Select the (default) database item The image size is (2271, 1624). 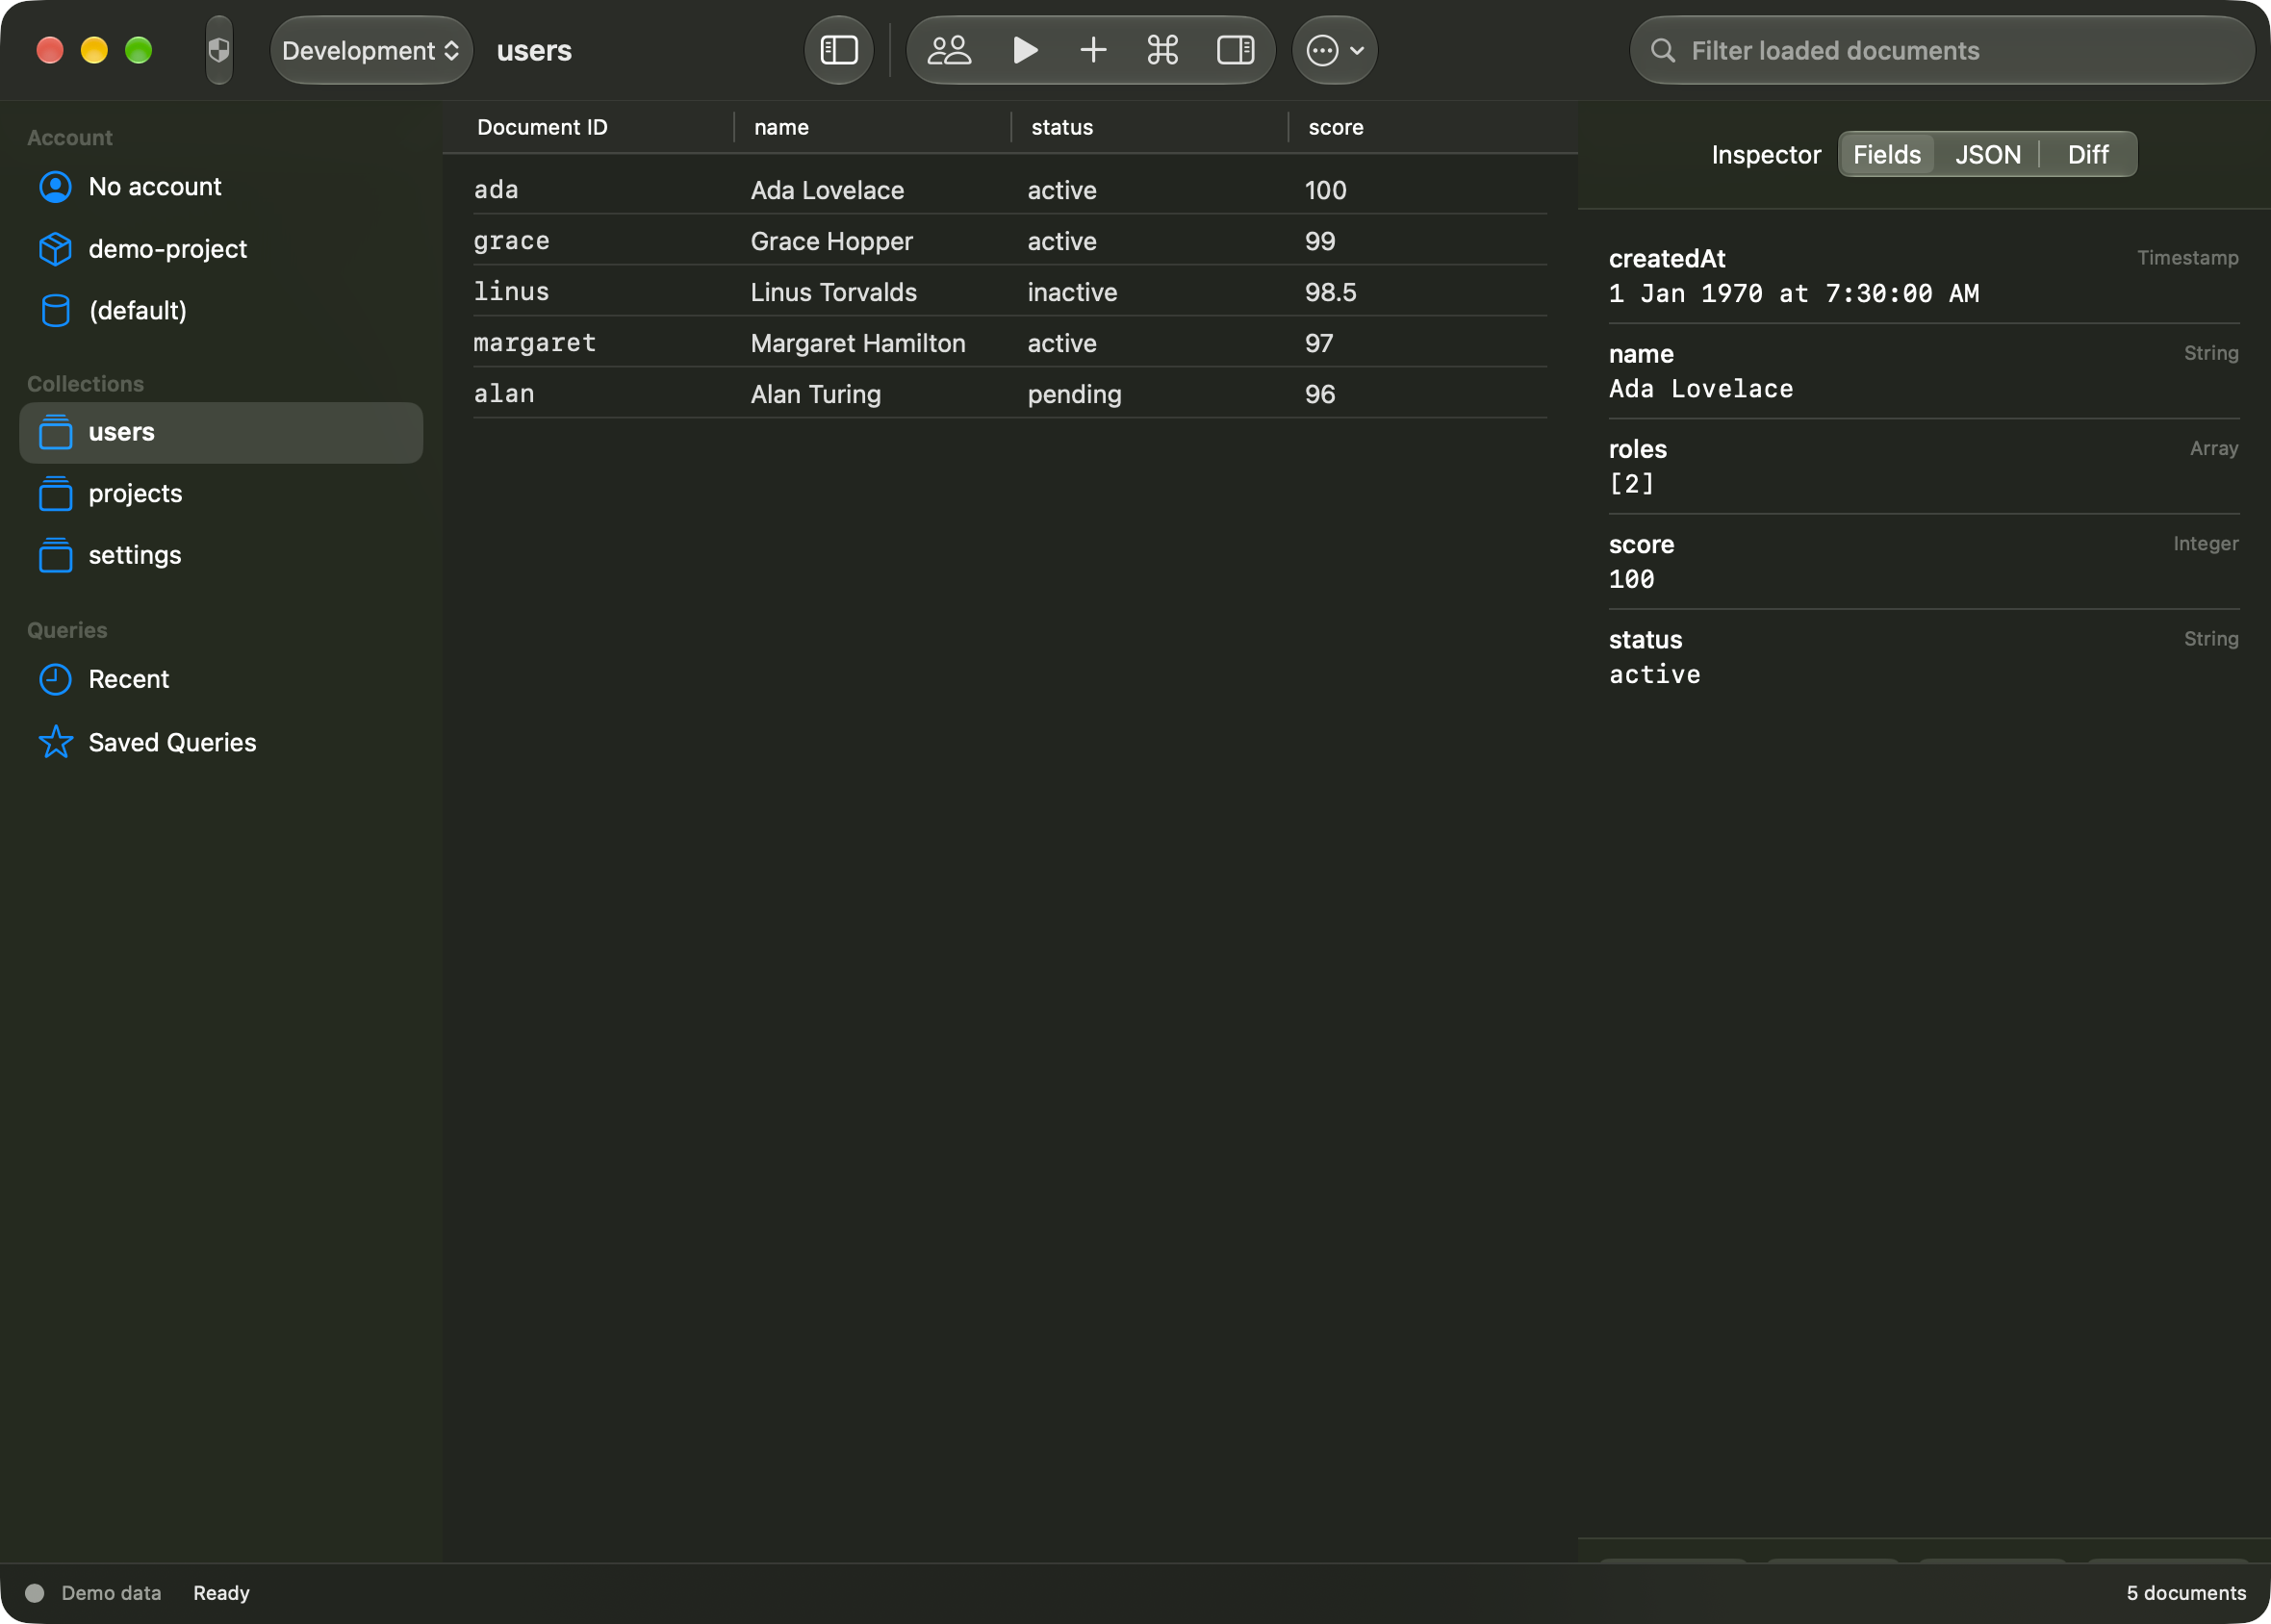221,311
